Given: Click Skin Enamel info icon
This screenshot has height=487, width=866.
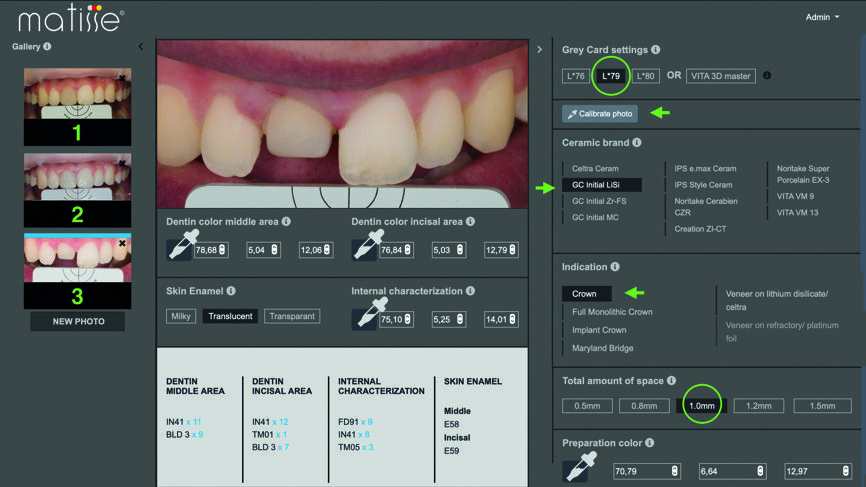Looking at the screenshot, I should point(231,291).
